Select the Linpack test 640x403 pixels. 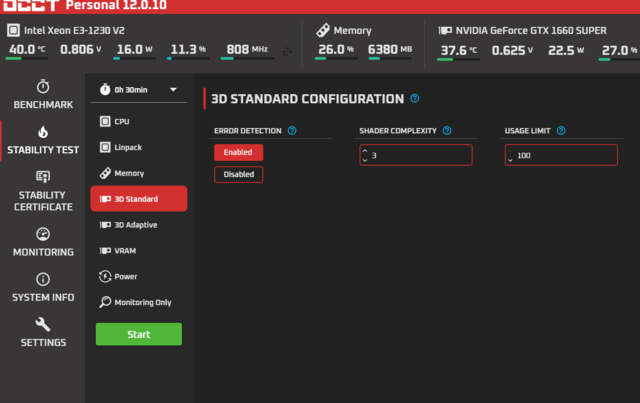tap(126, 147)
